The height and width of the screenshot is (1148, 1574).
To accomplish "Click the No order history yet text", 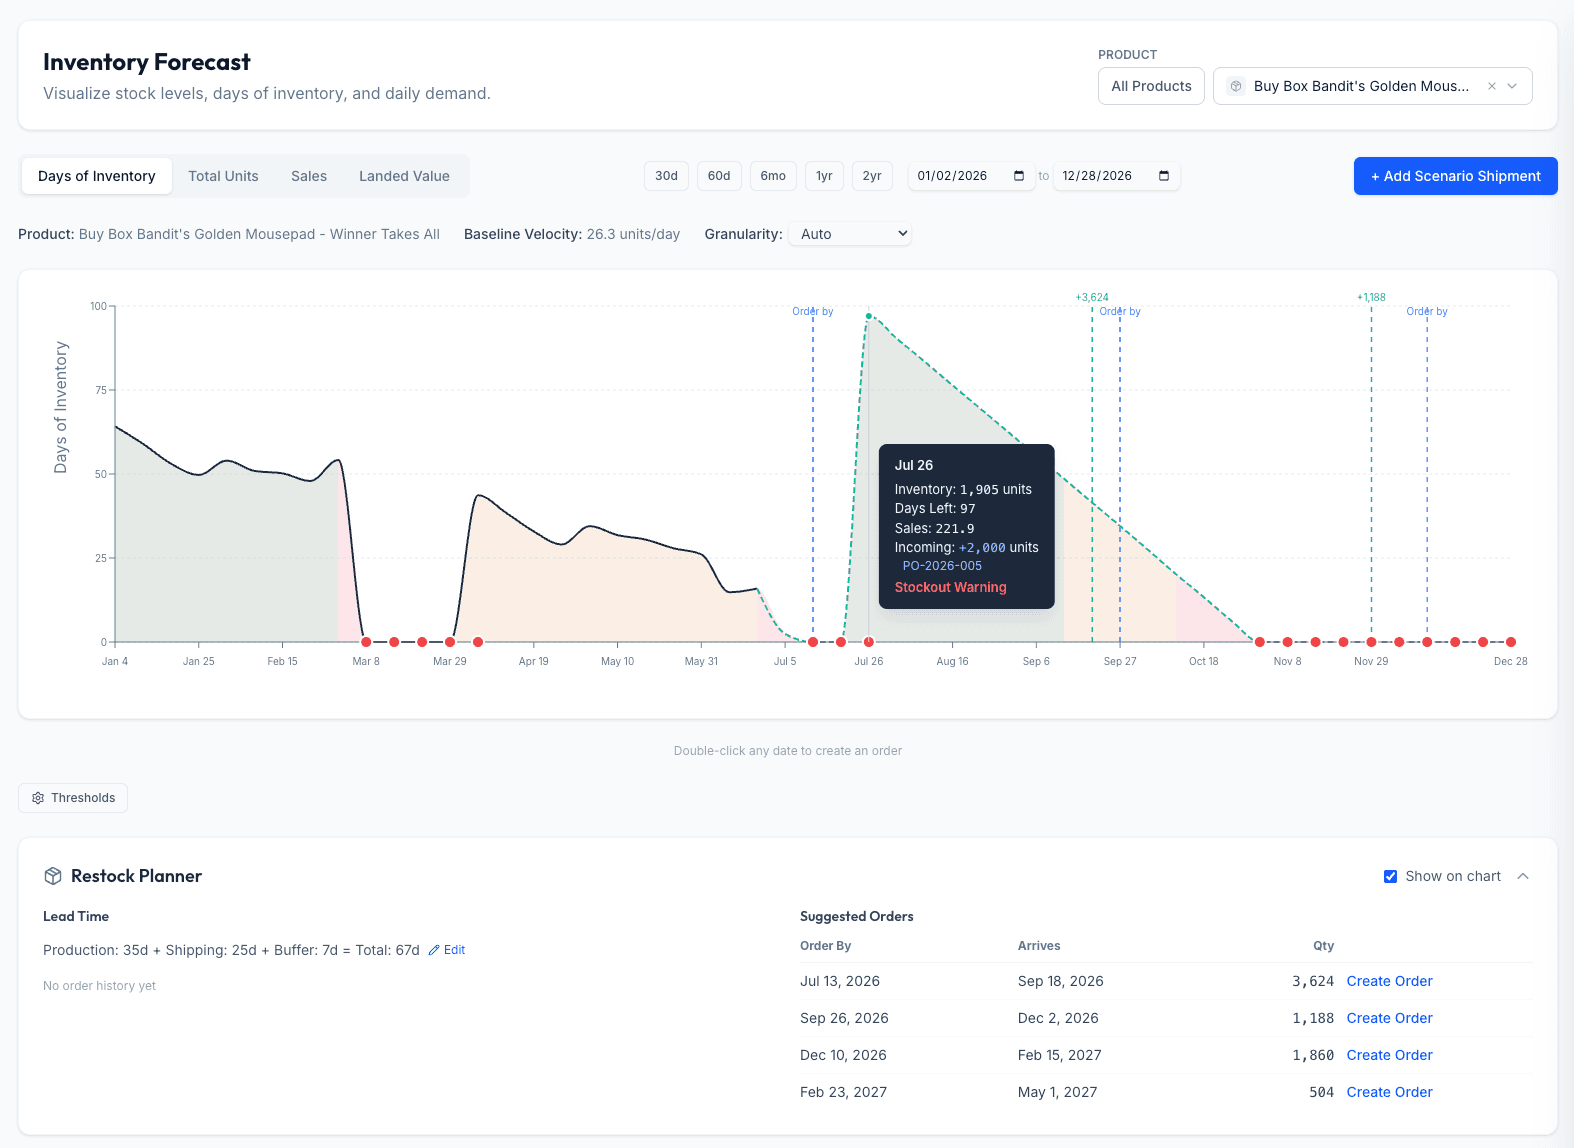I will point(100,986).
